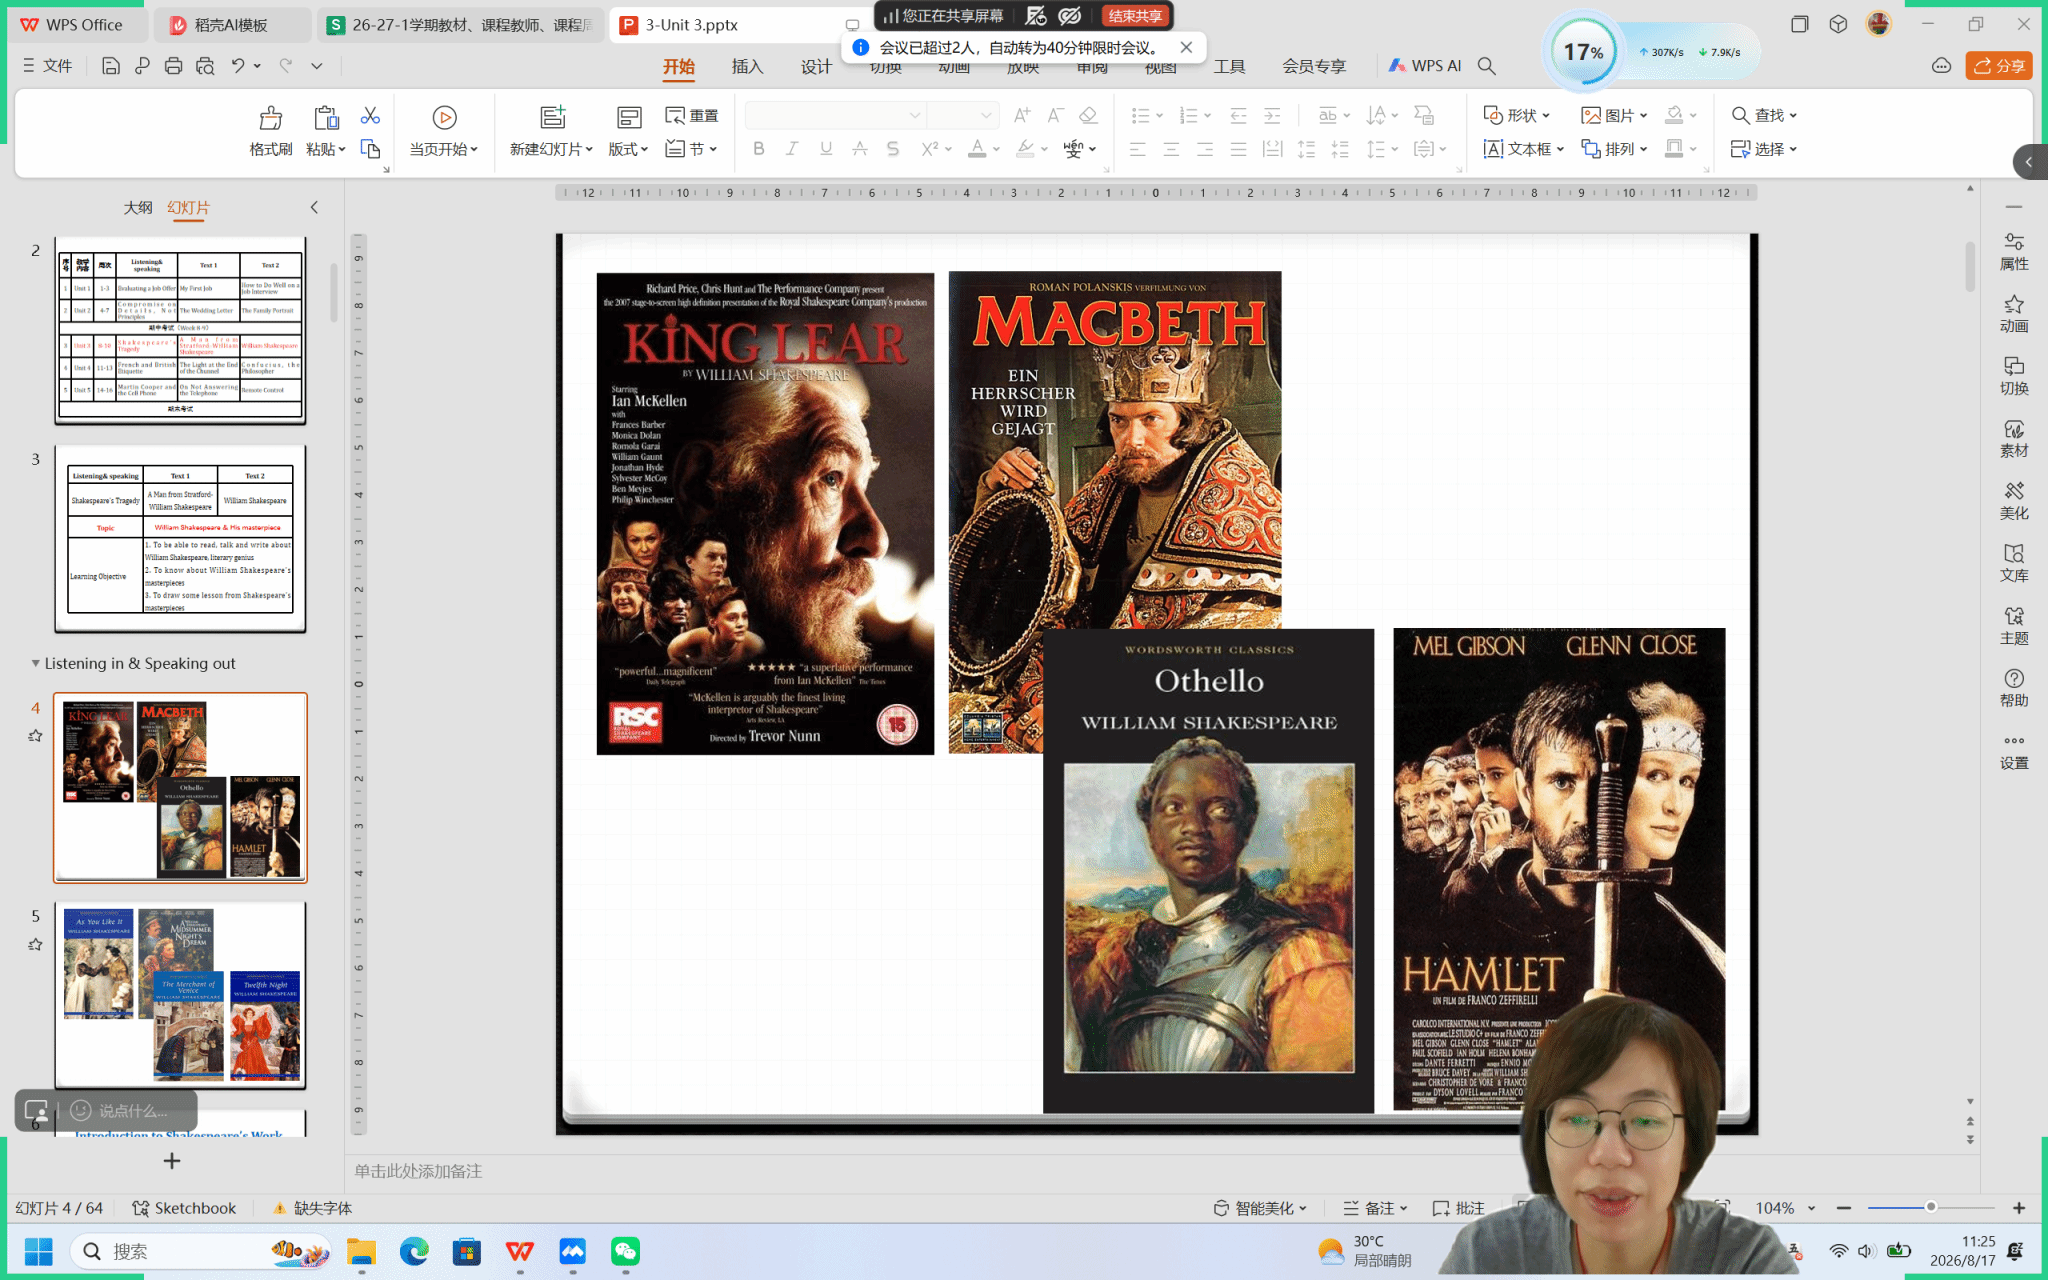
Task: Adjust the zoom slider handle
Action: 1931,1207
